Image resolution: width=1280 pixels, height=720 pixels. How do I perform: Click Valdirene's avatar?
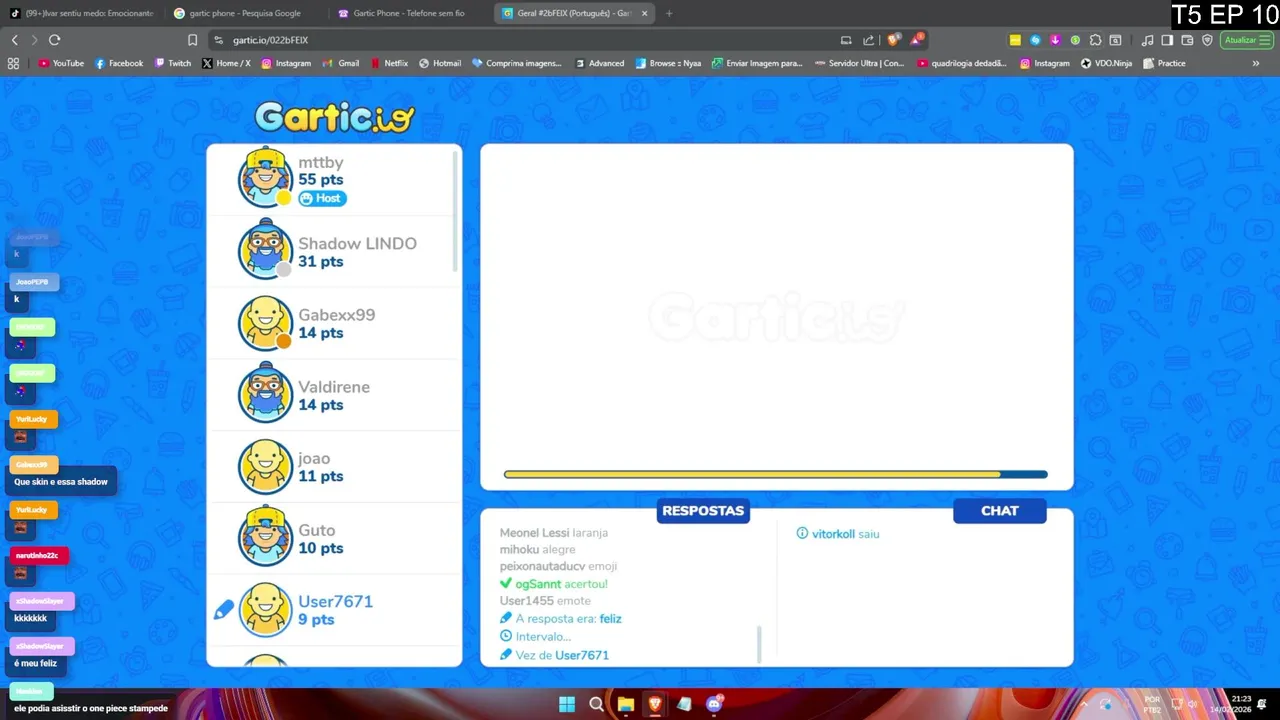tap(265, 393)
